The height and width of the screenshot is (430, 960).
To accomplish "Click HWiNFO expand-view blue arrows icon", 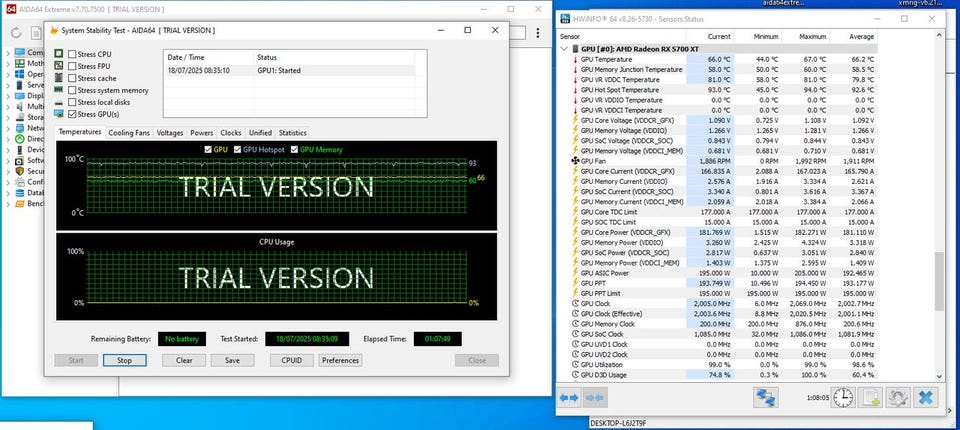I will tap(569, 398).
